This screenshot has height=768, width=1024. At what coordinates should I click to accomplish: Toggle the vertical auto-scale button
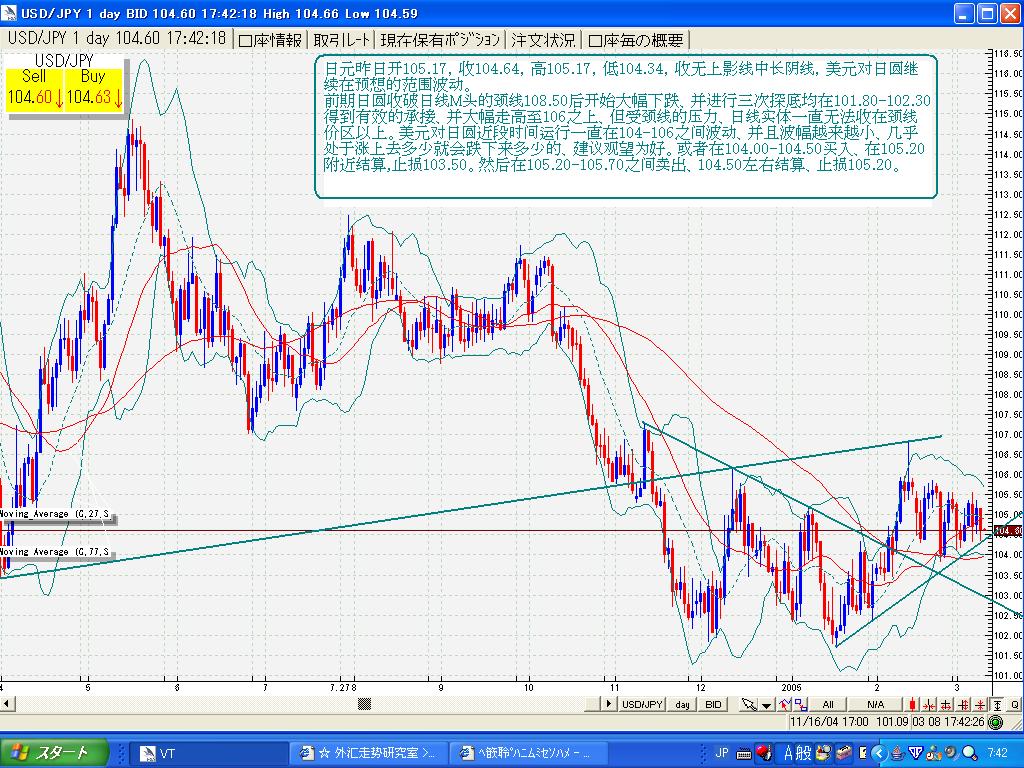tap(997, 705)
